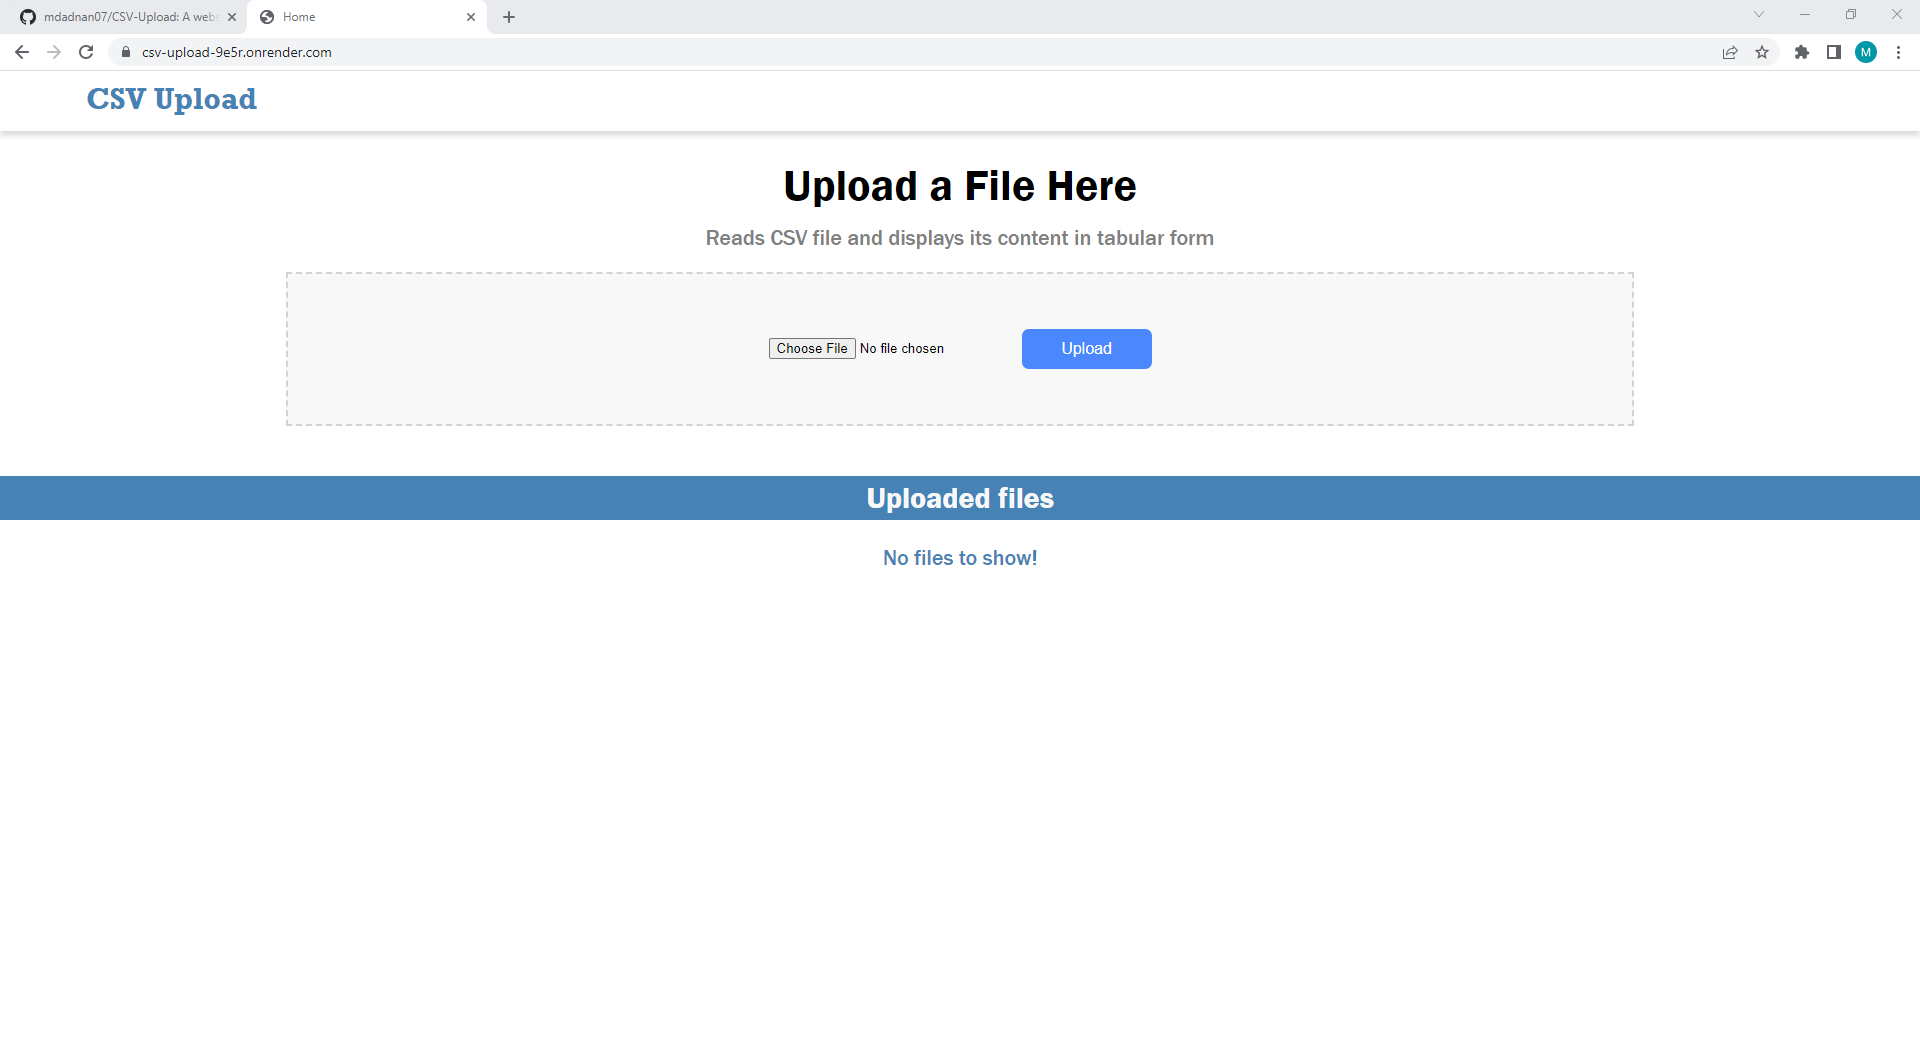The height and width of the screenshot is (1040, 1920).
Task: Reload the page
Action: 86,52
